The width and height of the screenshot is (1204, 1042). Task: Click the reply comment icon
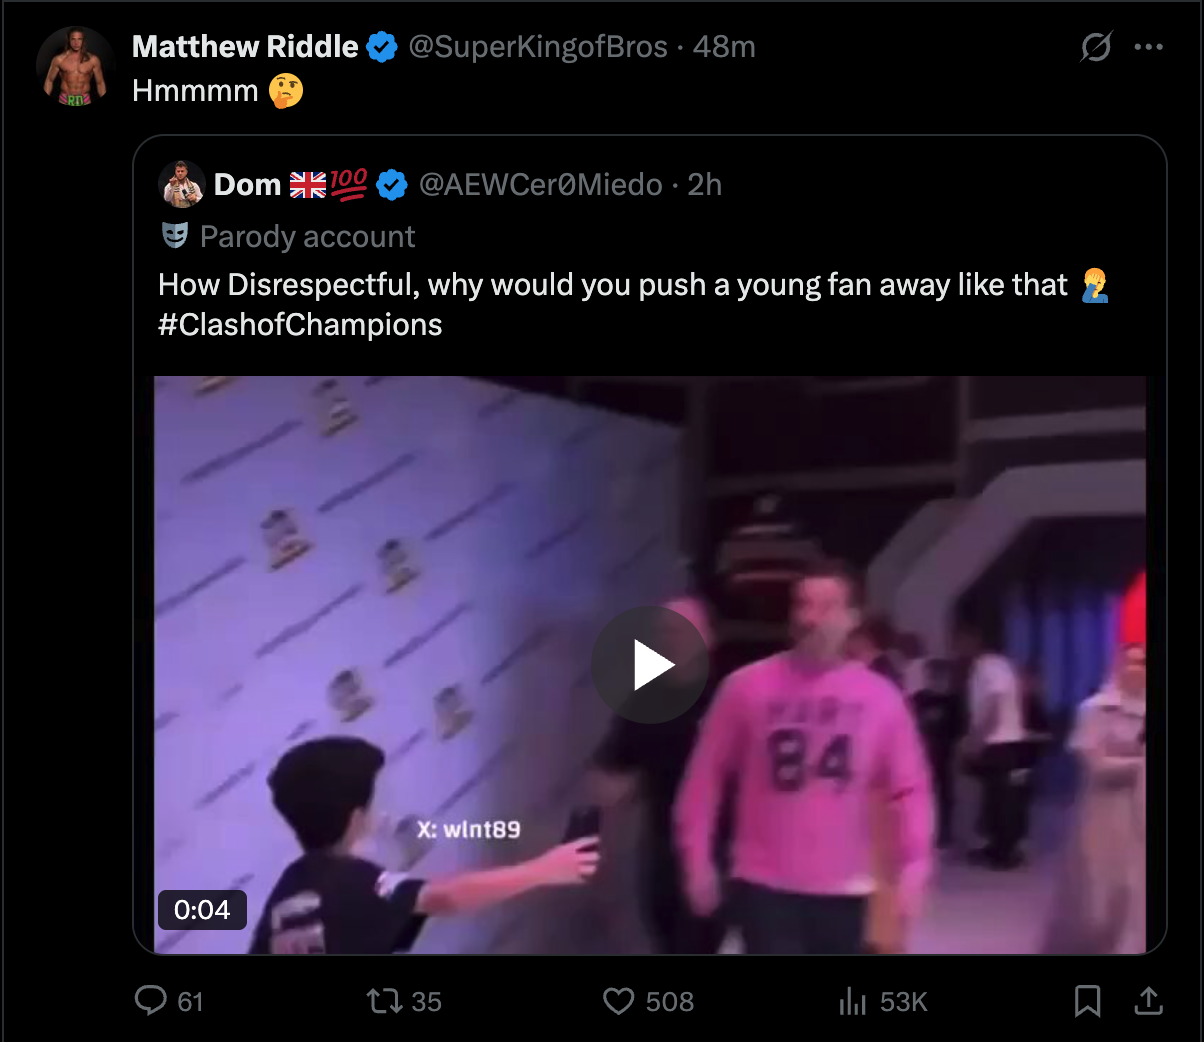(x=151, y=1000)
